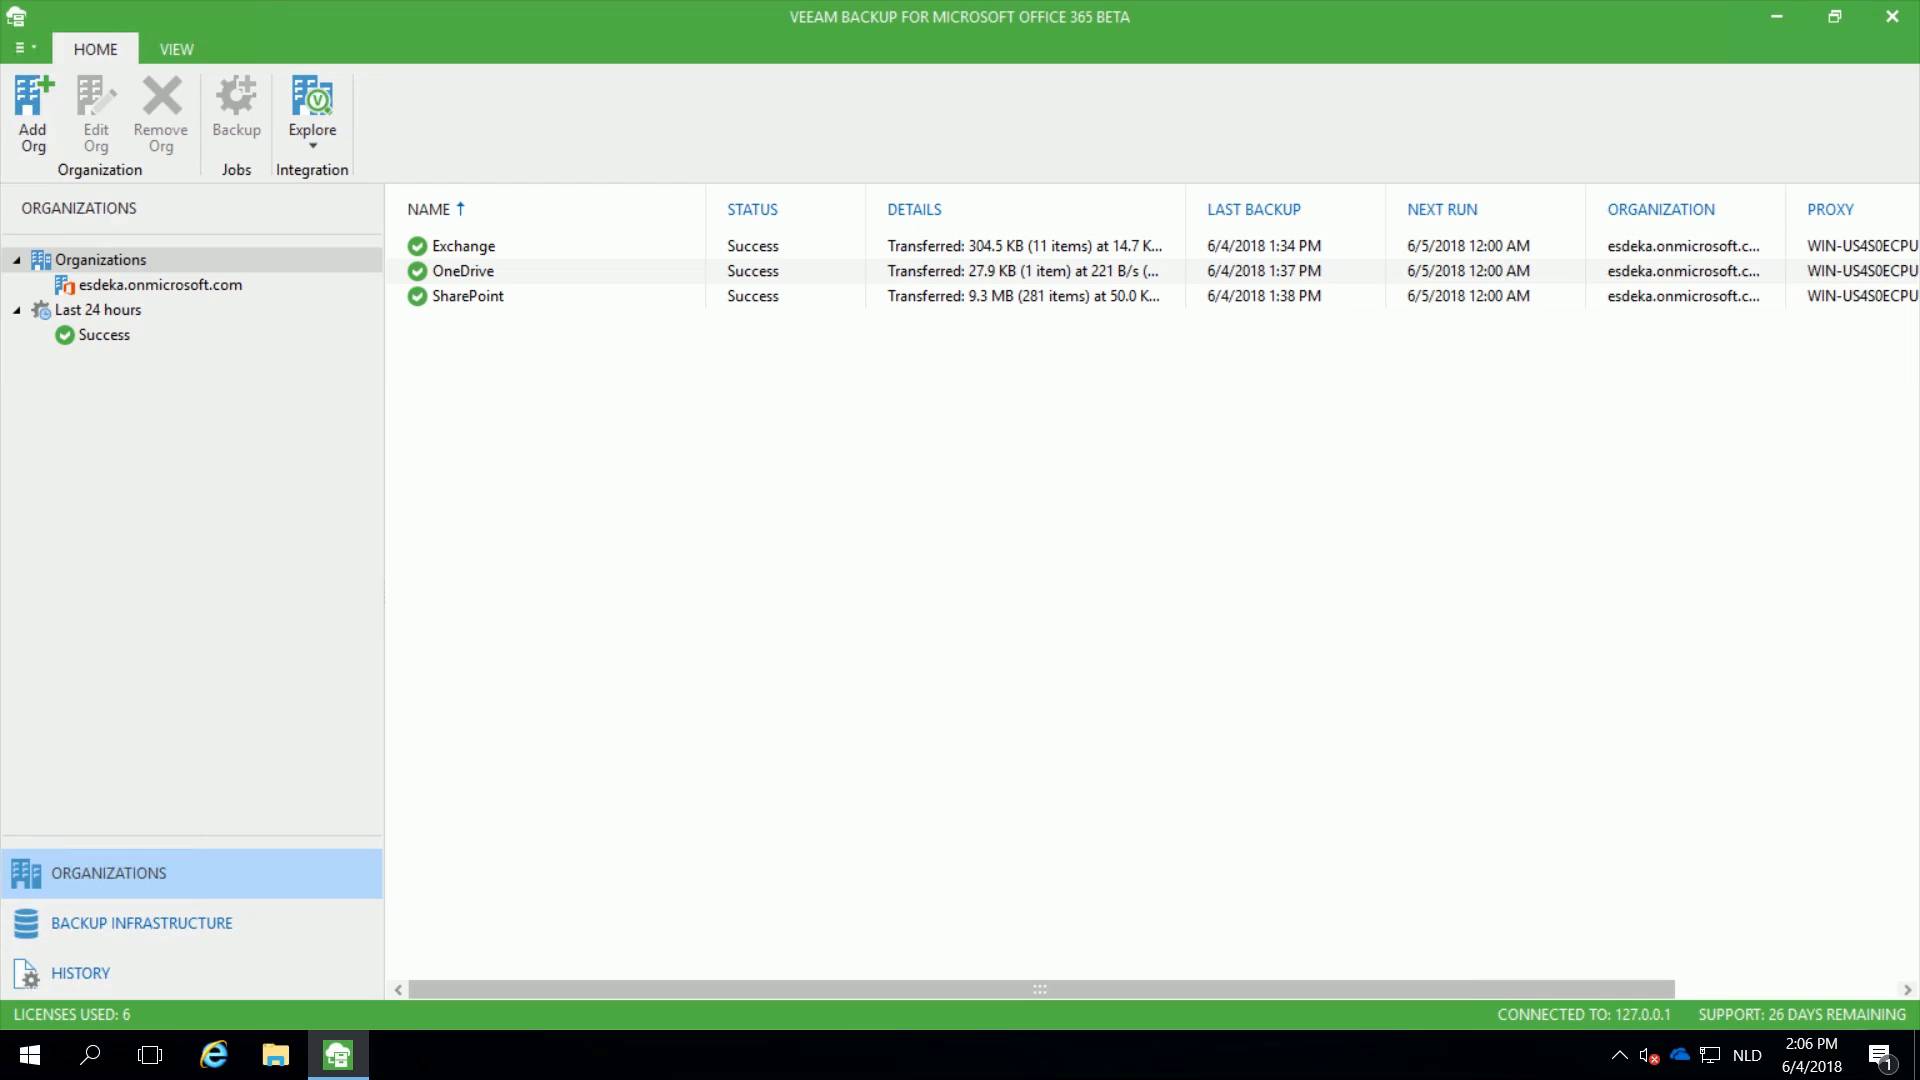1920x1080 pixels.
Task: Open the Backup Infrastructure view
Action: 141,923
